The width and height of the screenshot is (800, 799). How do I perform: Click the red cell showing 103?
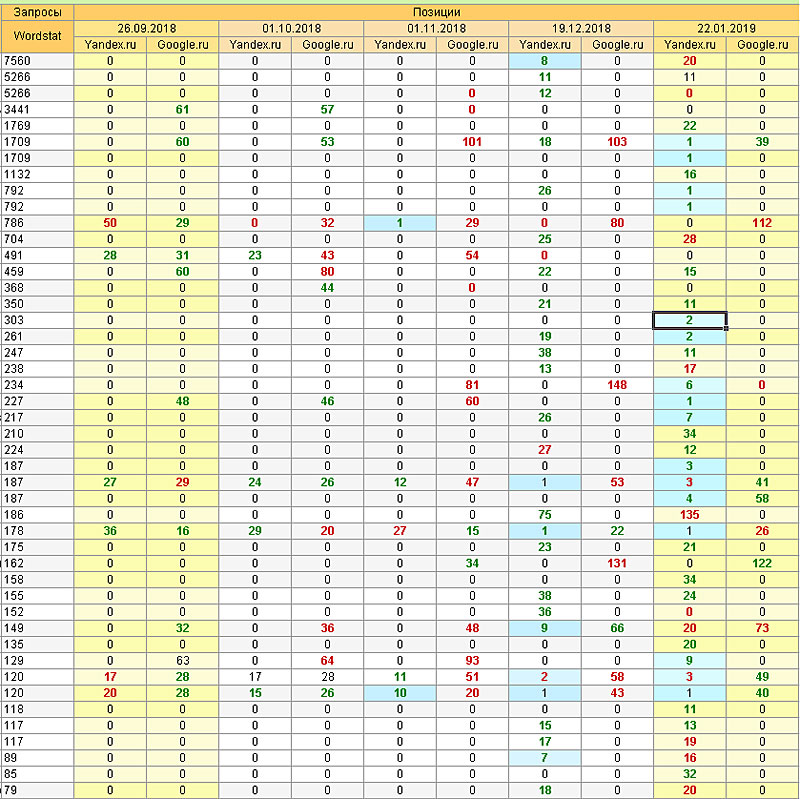click(x=617, y=142)
